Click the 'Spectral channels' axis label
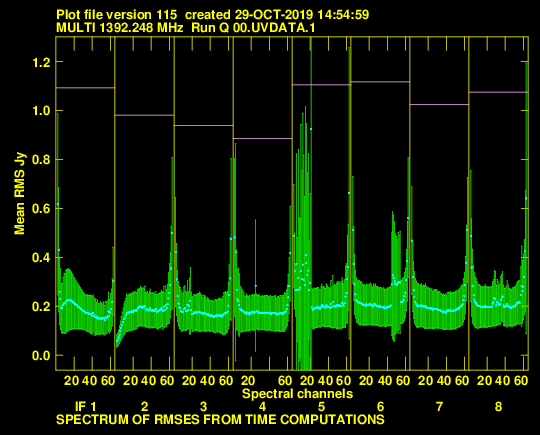 point(297,393)
